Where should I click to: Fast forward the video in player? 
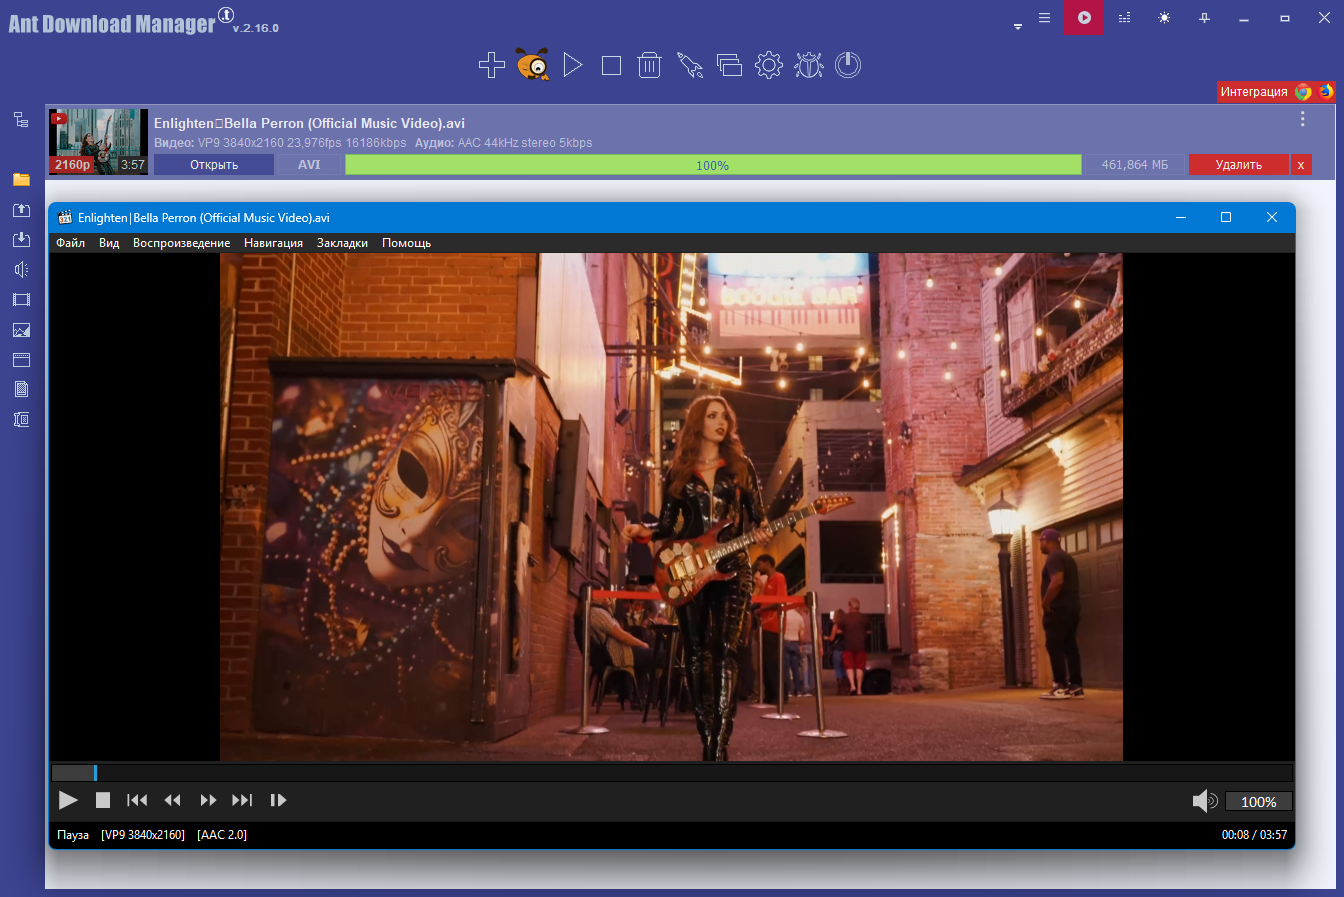click(x=208, y=800)
